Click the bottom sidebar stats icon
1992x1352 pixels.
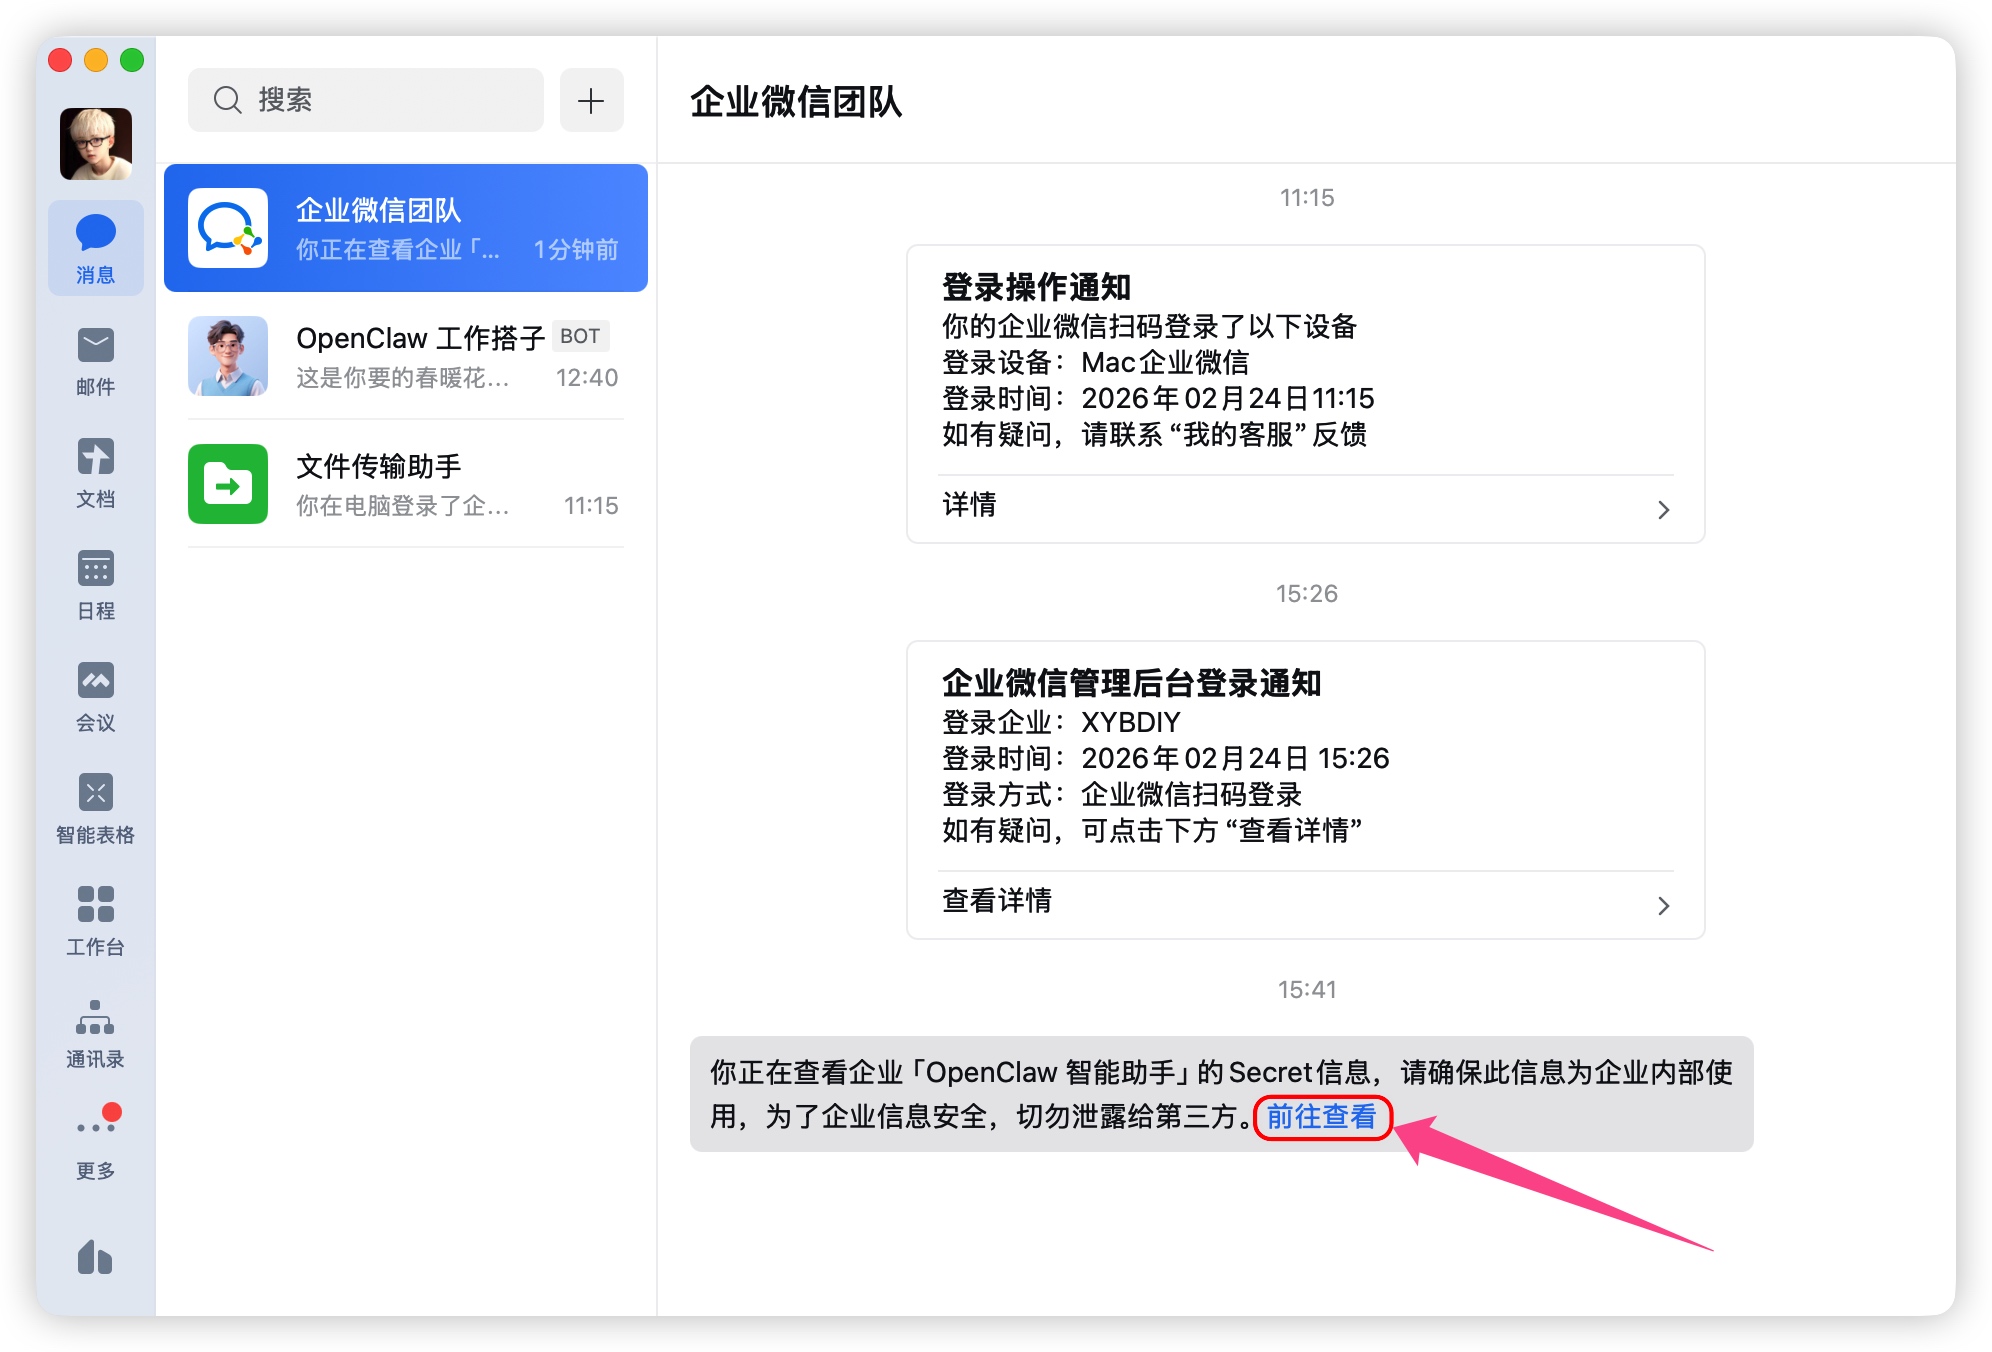95,1257
